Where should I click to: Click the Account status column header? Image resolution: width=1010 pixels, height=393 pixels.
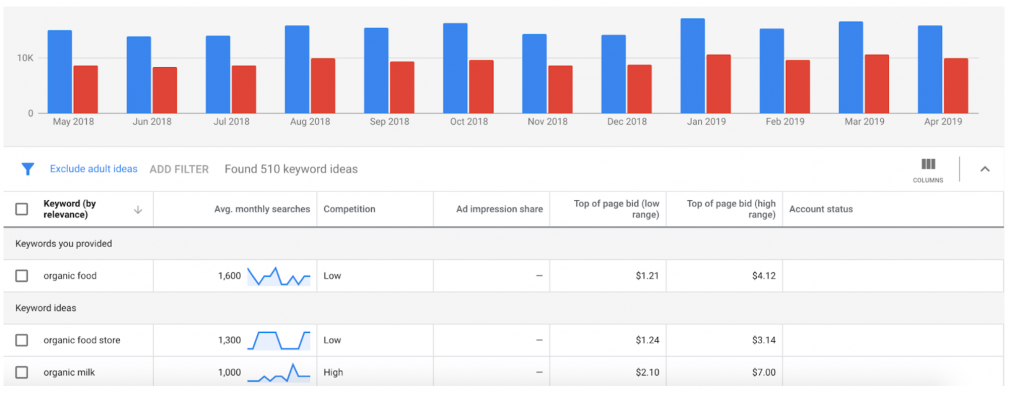pyautogui.click(x=821, y=209)
